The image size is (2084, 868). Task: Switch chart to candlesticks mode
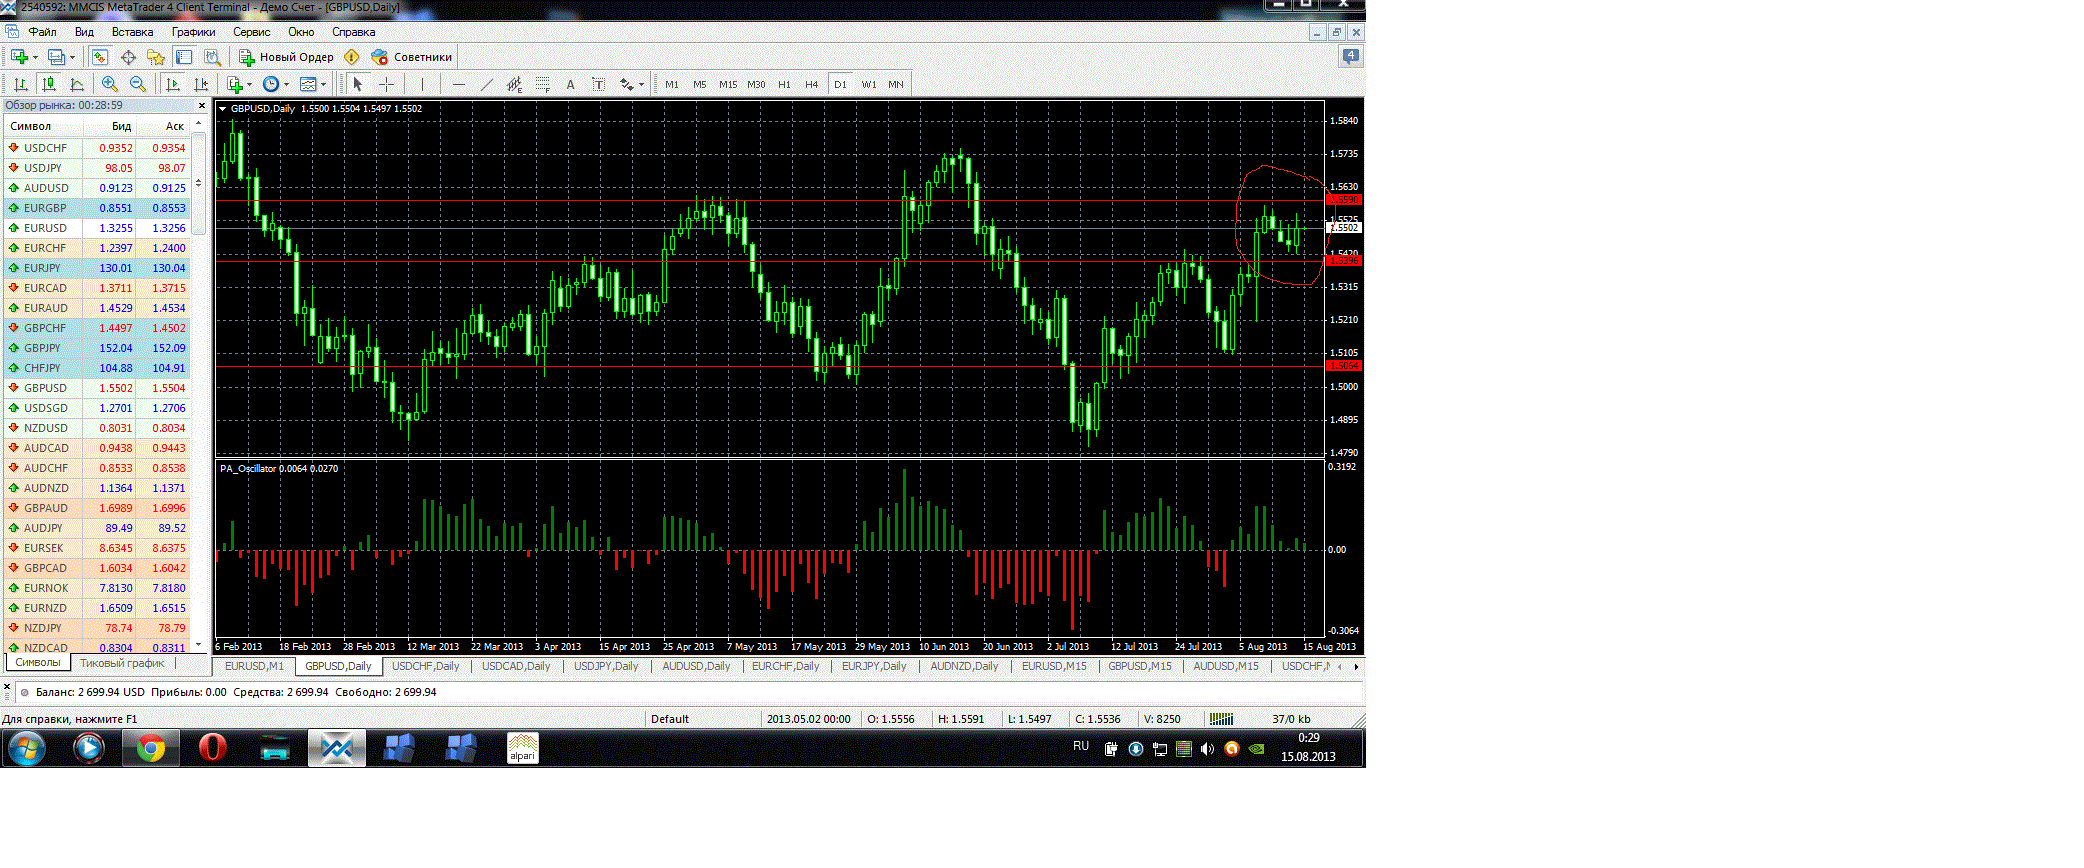49,84
